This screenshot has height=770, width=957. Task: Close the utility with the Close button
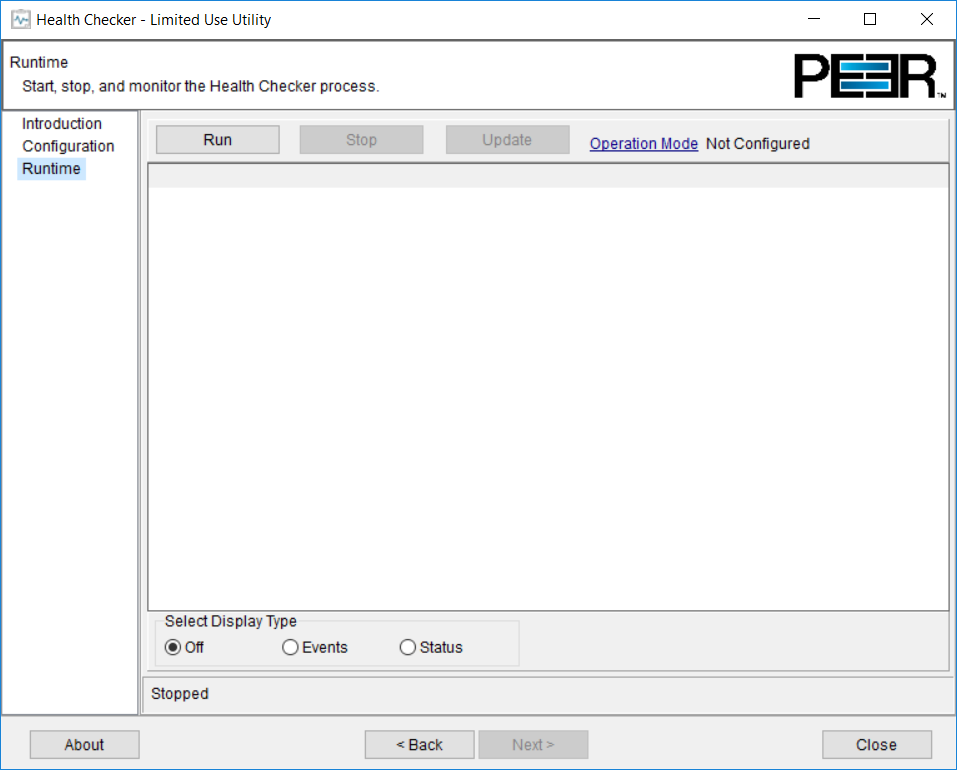(x=876, y=744)
